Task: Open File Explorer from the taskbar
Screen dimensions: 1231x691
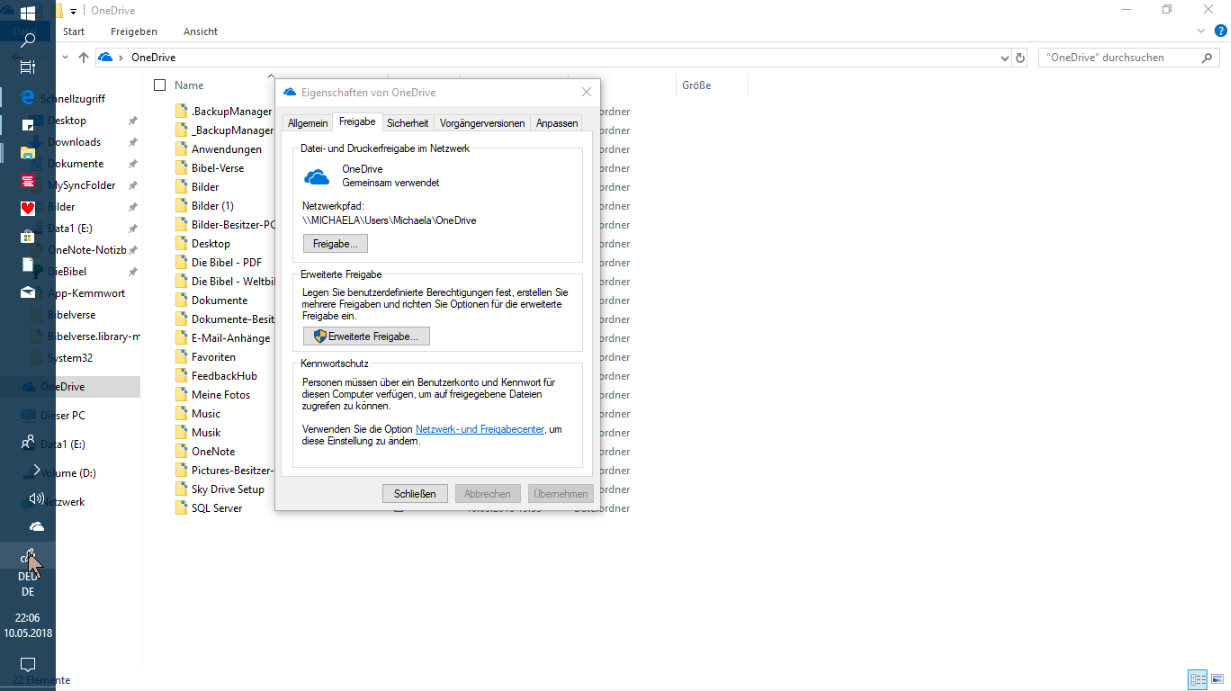Action: [28, 153]
